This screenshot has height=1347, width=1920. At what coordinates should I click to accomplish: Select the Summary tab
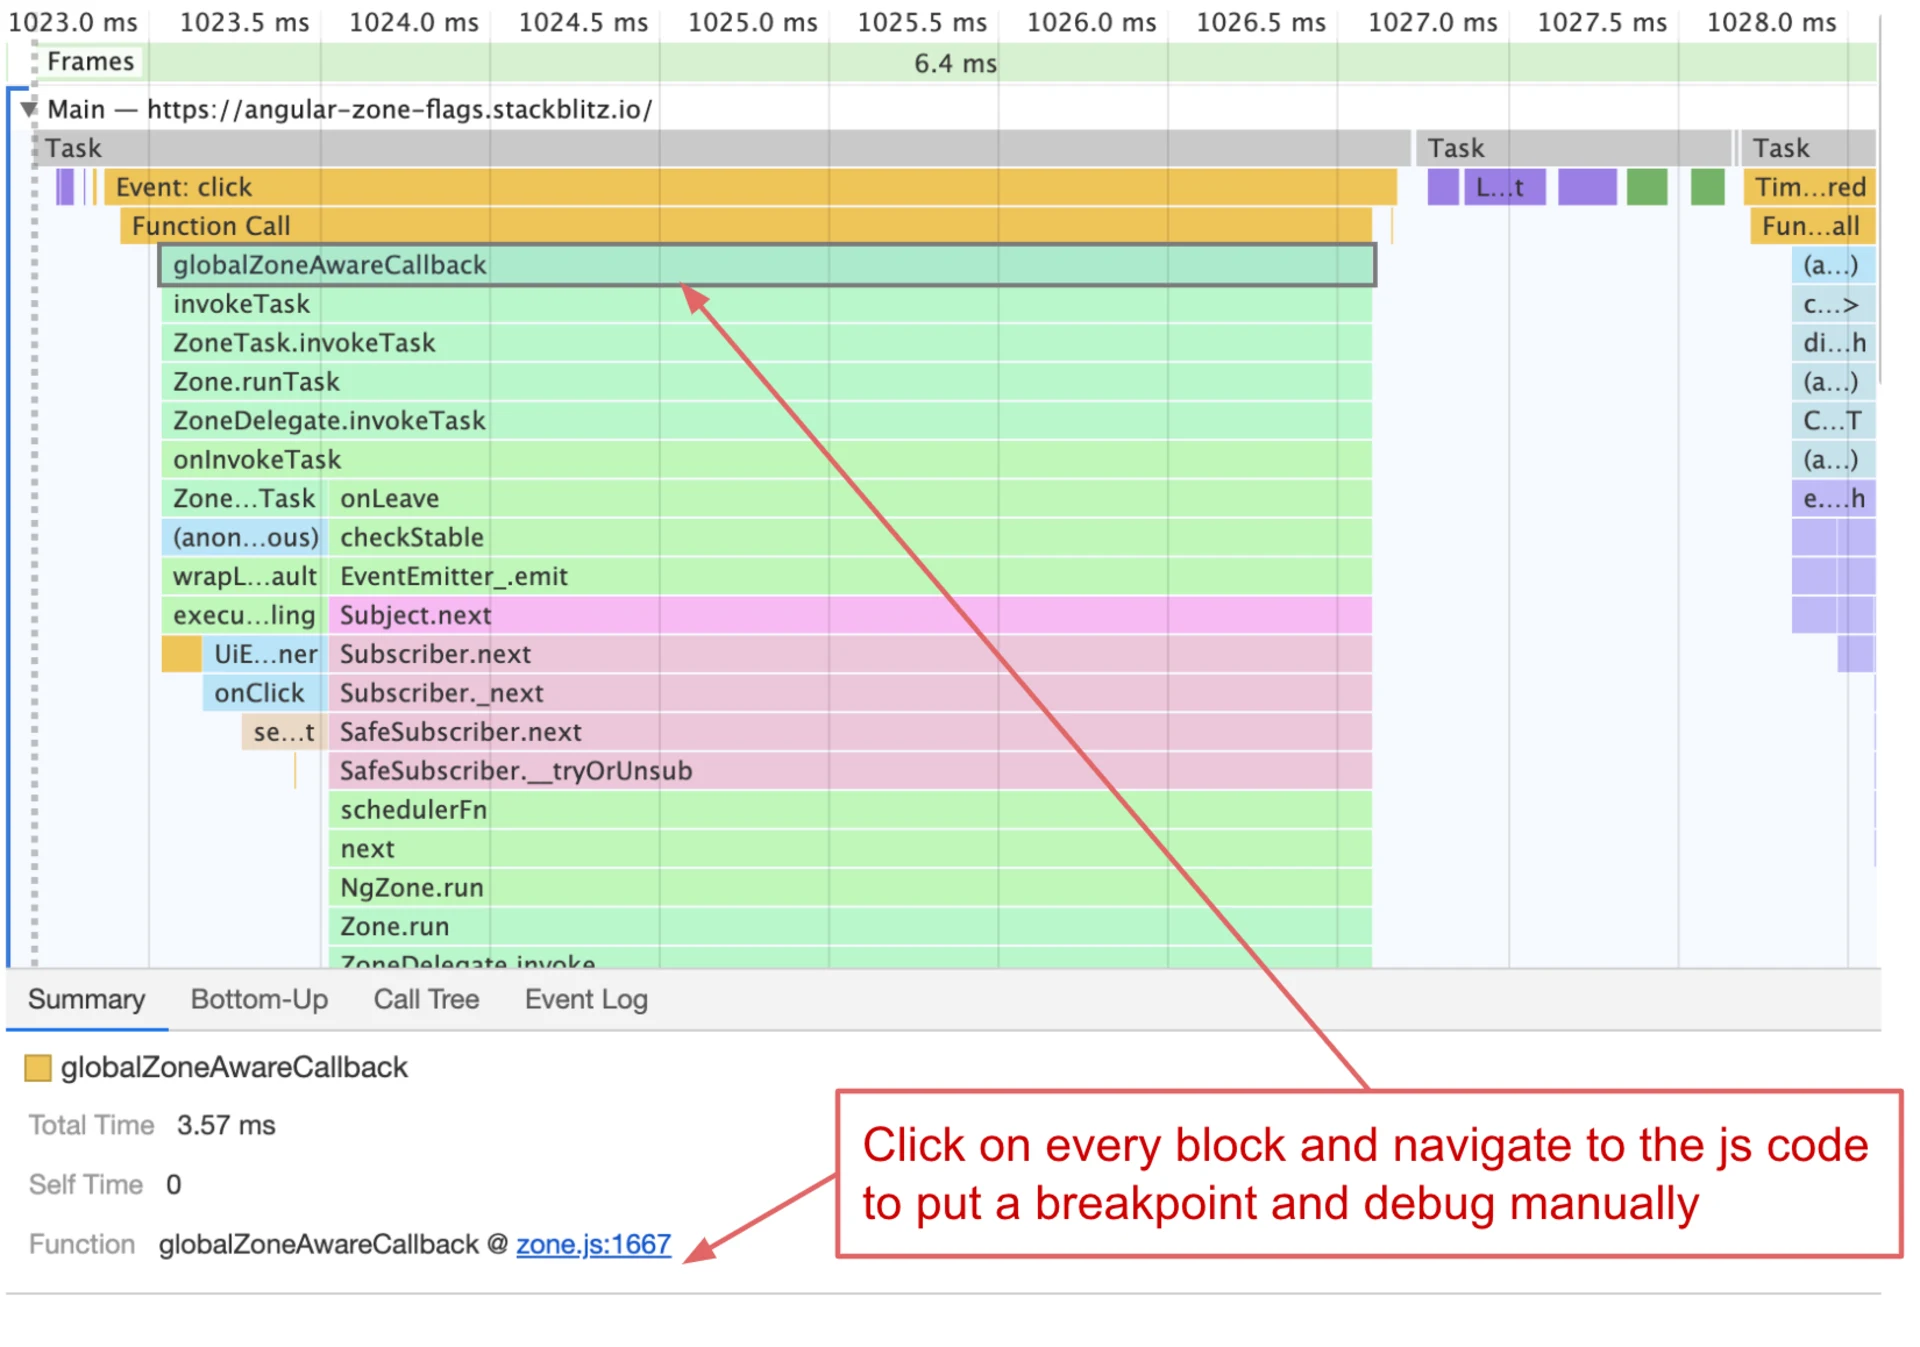[85, 999]
